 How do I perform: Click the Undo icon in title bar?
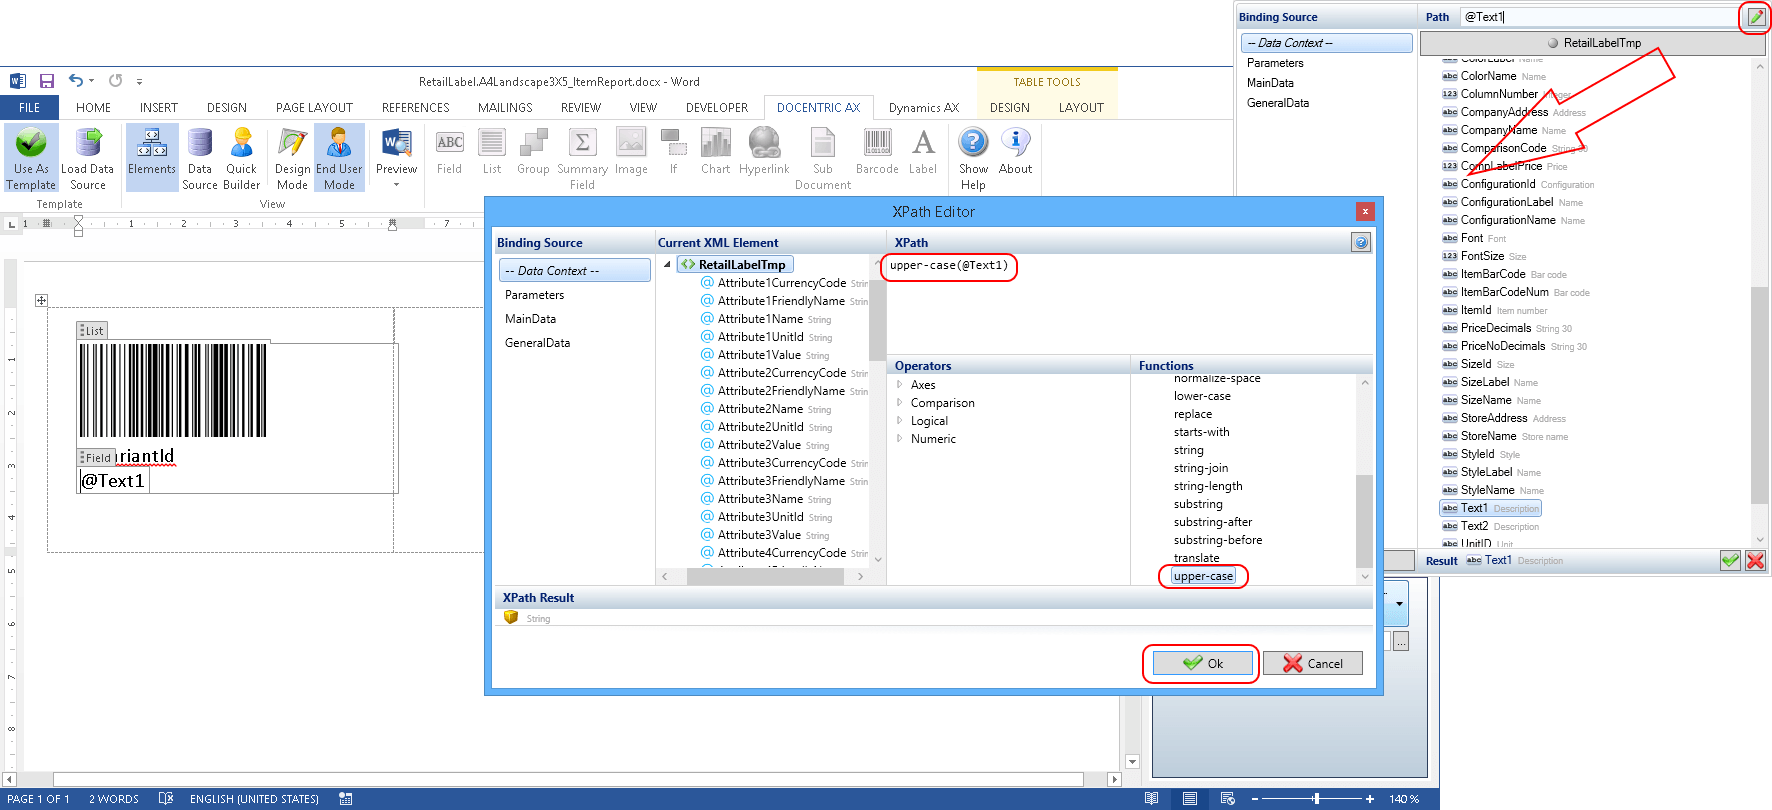point(76,81)
